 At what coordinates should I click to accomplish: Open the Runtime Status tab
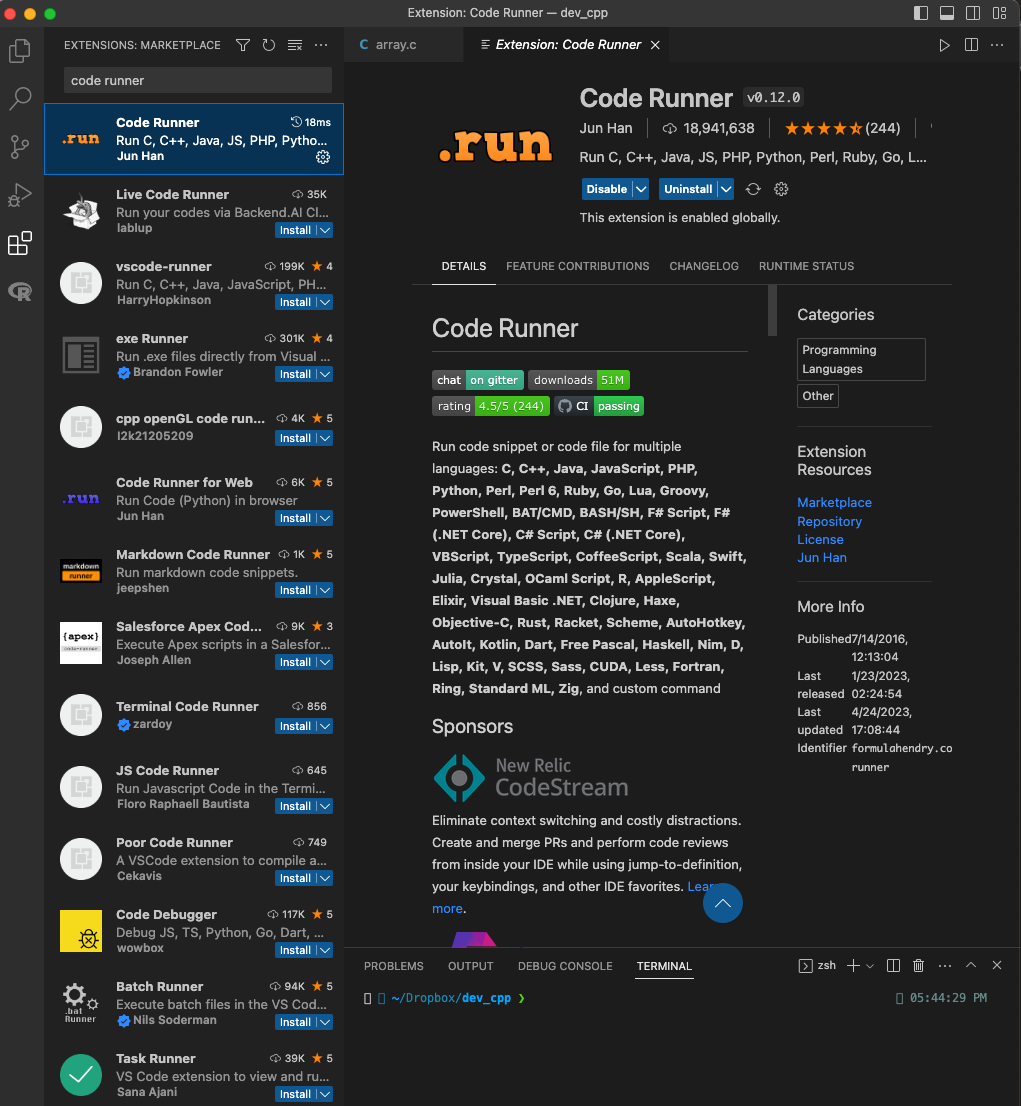(806, 266)
